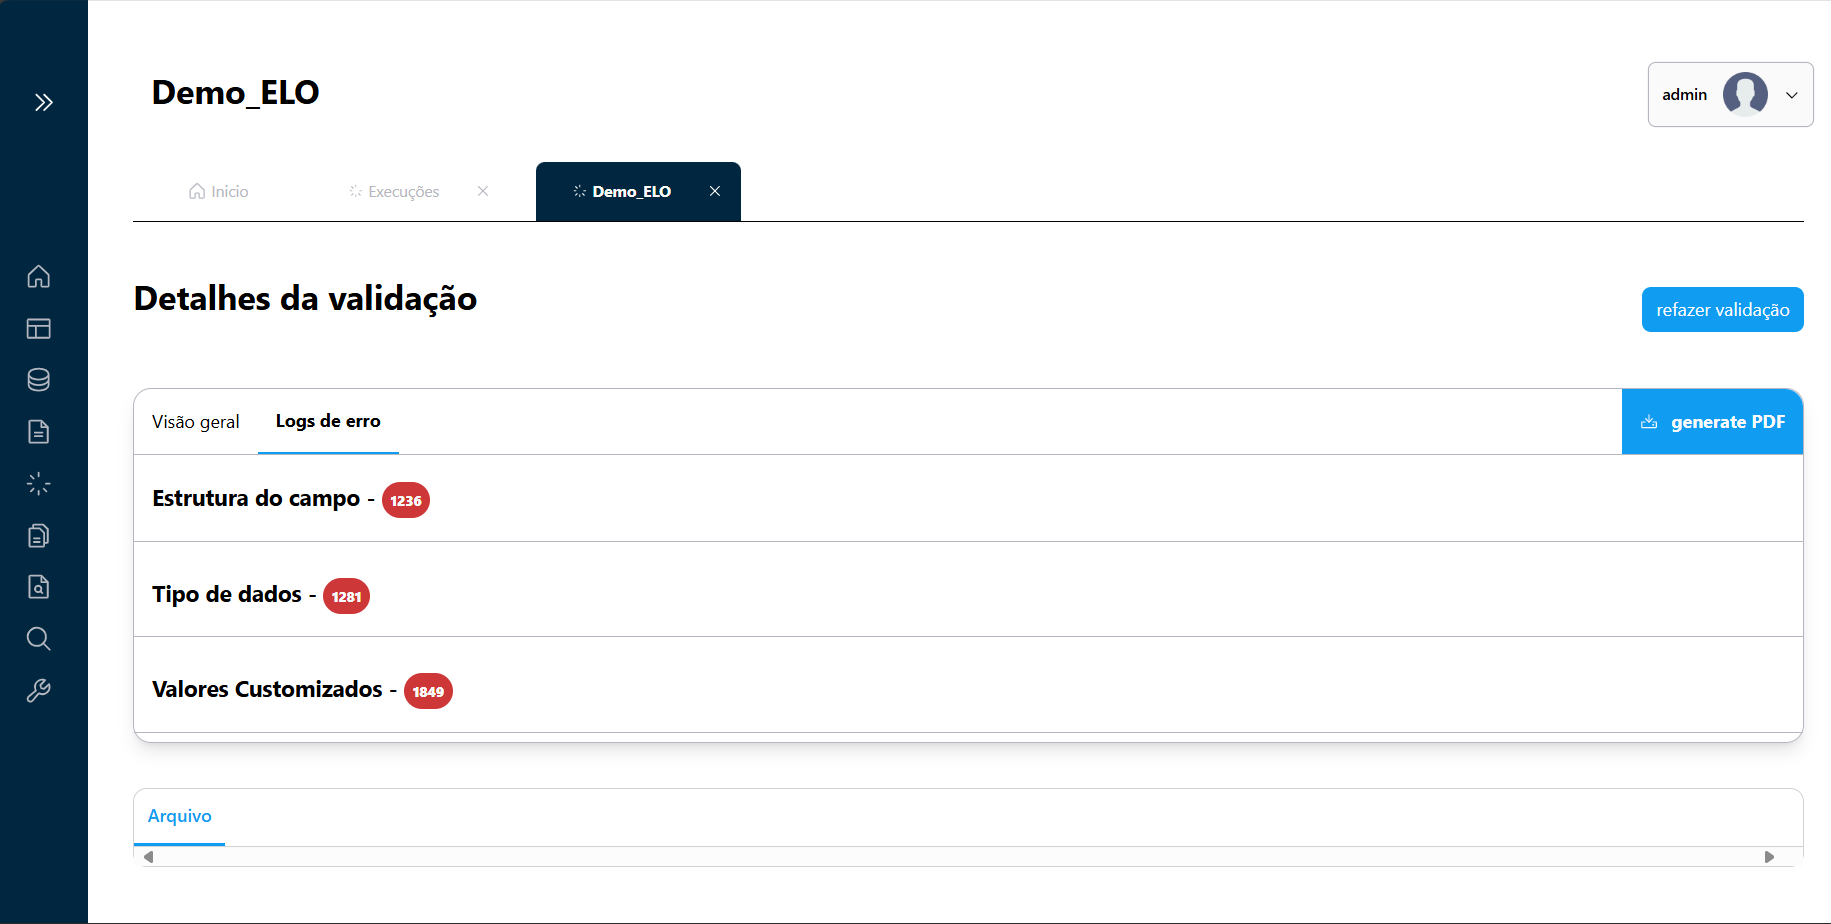Viewport: 1831px width, 924px height.
Task: Open the magnifier search icon in sidebar
Action: tap(39, 639)
